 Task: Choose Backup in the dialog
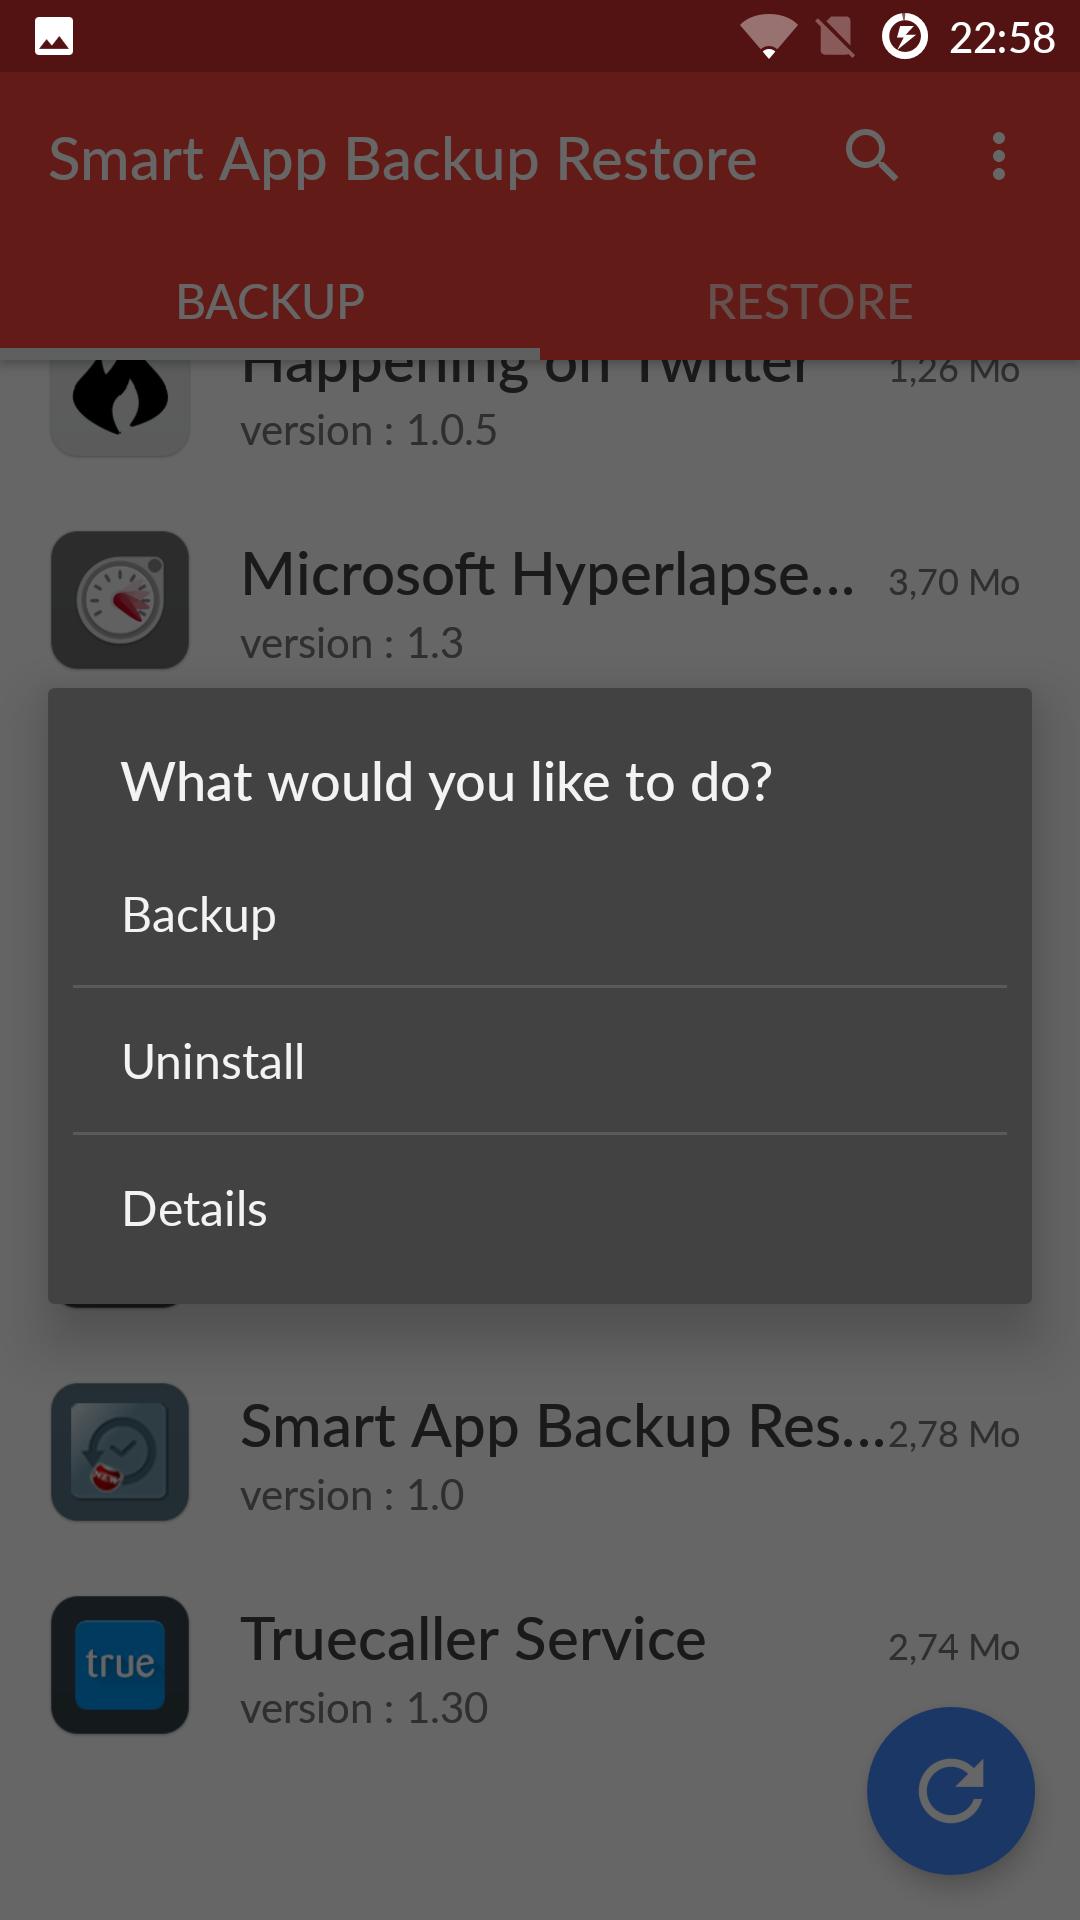pyautogui.click(x=540, y=915)
